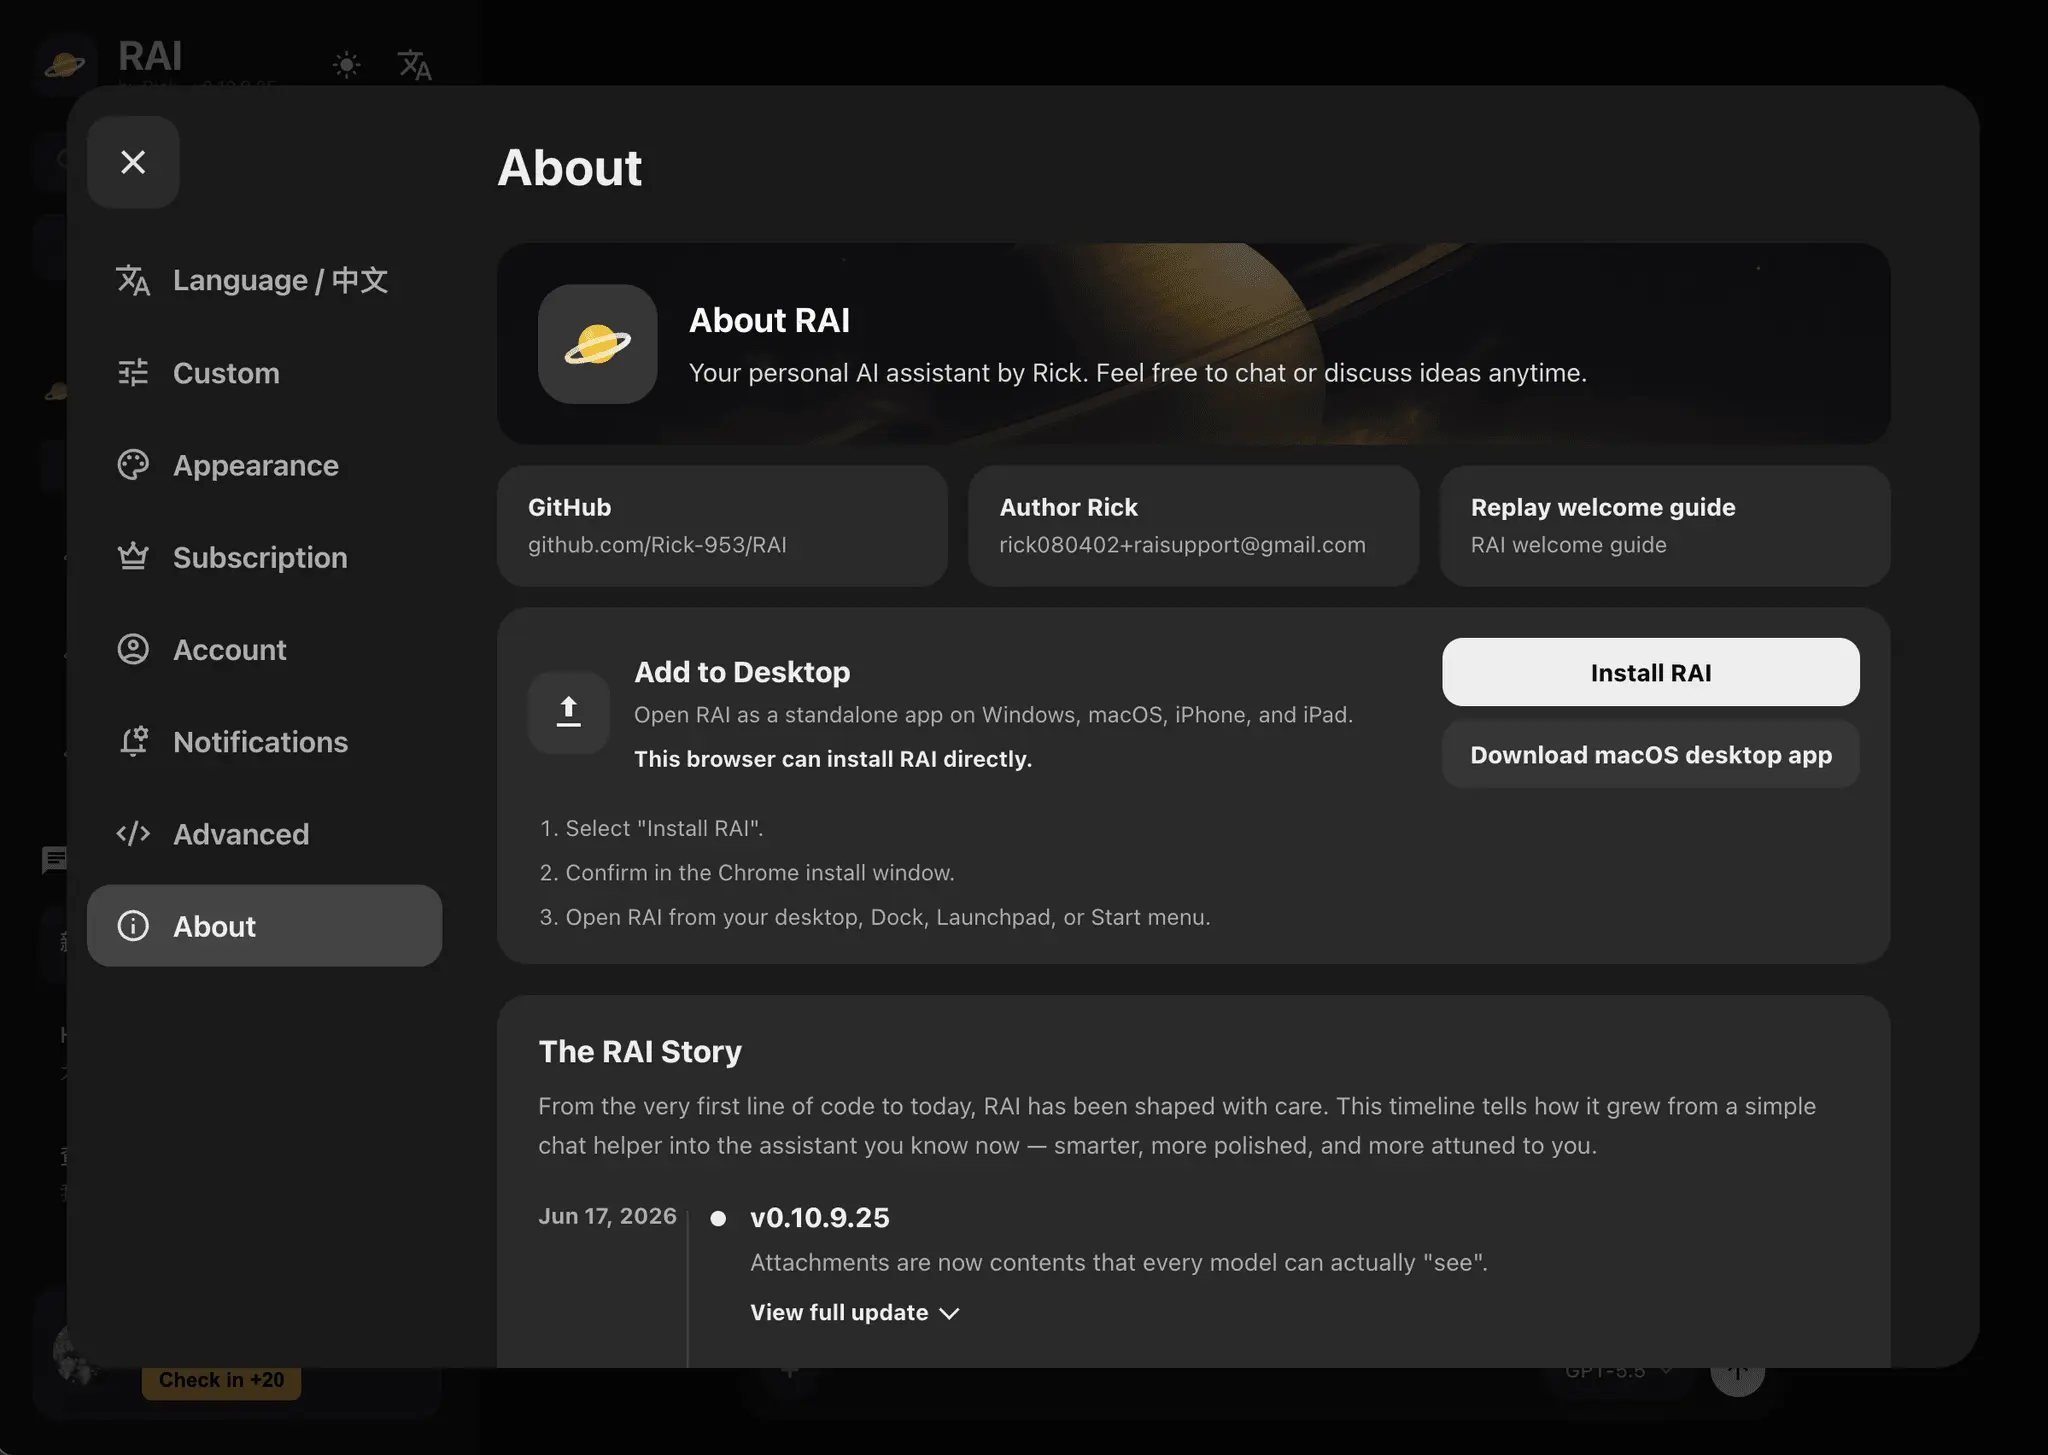
Task: Select the Advanced section
Action: [x=264, y=833]
